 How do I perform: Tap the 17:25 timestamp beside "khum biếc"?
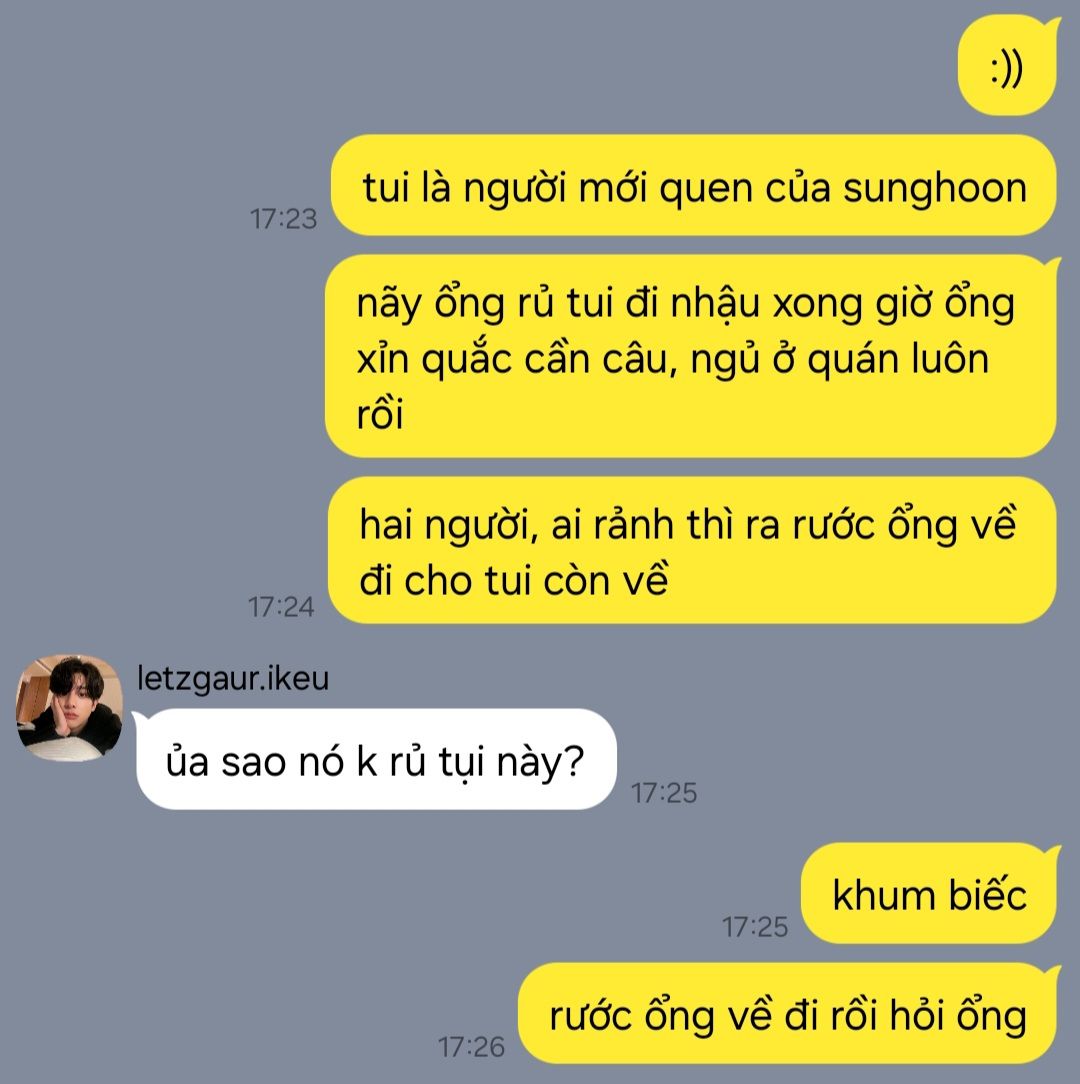coord(755,927)
